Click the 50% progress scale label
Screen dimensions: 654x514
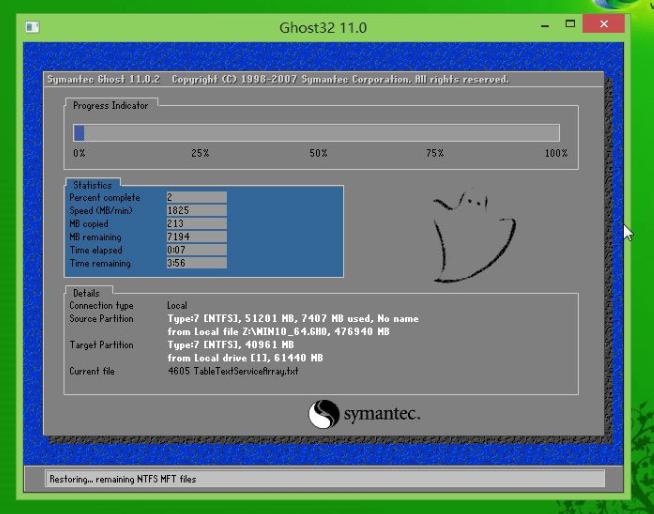tap(318, 153)
